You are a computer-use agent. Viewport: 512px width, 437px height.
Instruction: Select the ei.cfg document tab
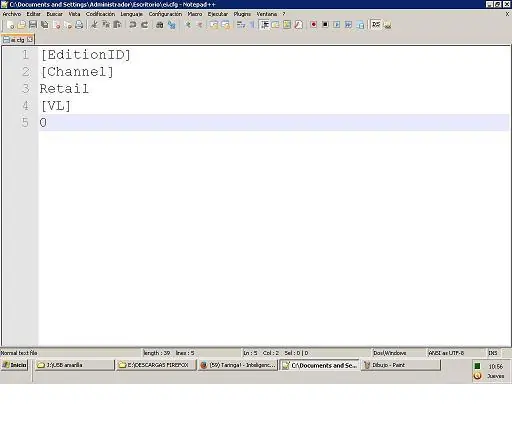(17, 40)
